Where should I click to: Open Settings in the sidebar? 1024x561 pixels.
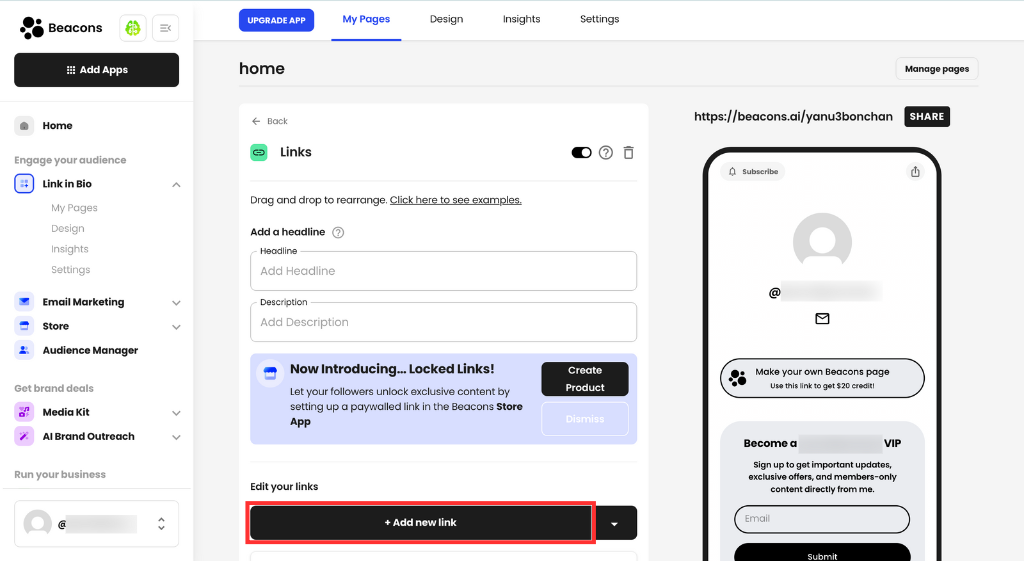71,270
